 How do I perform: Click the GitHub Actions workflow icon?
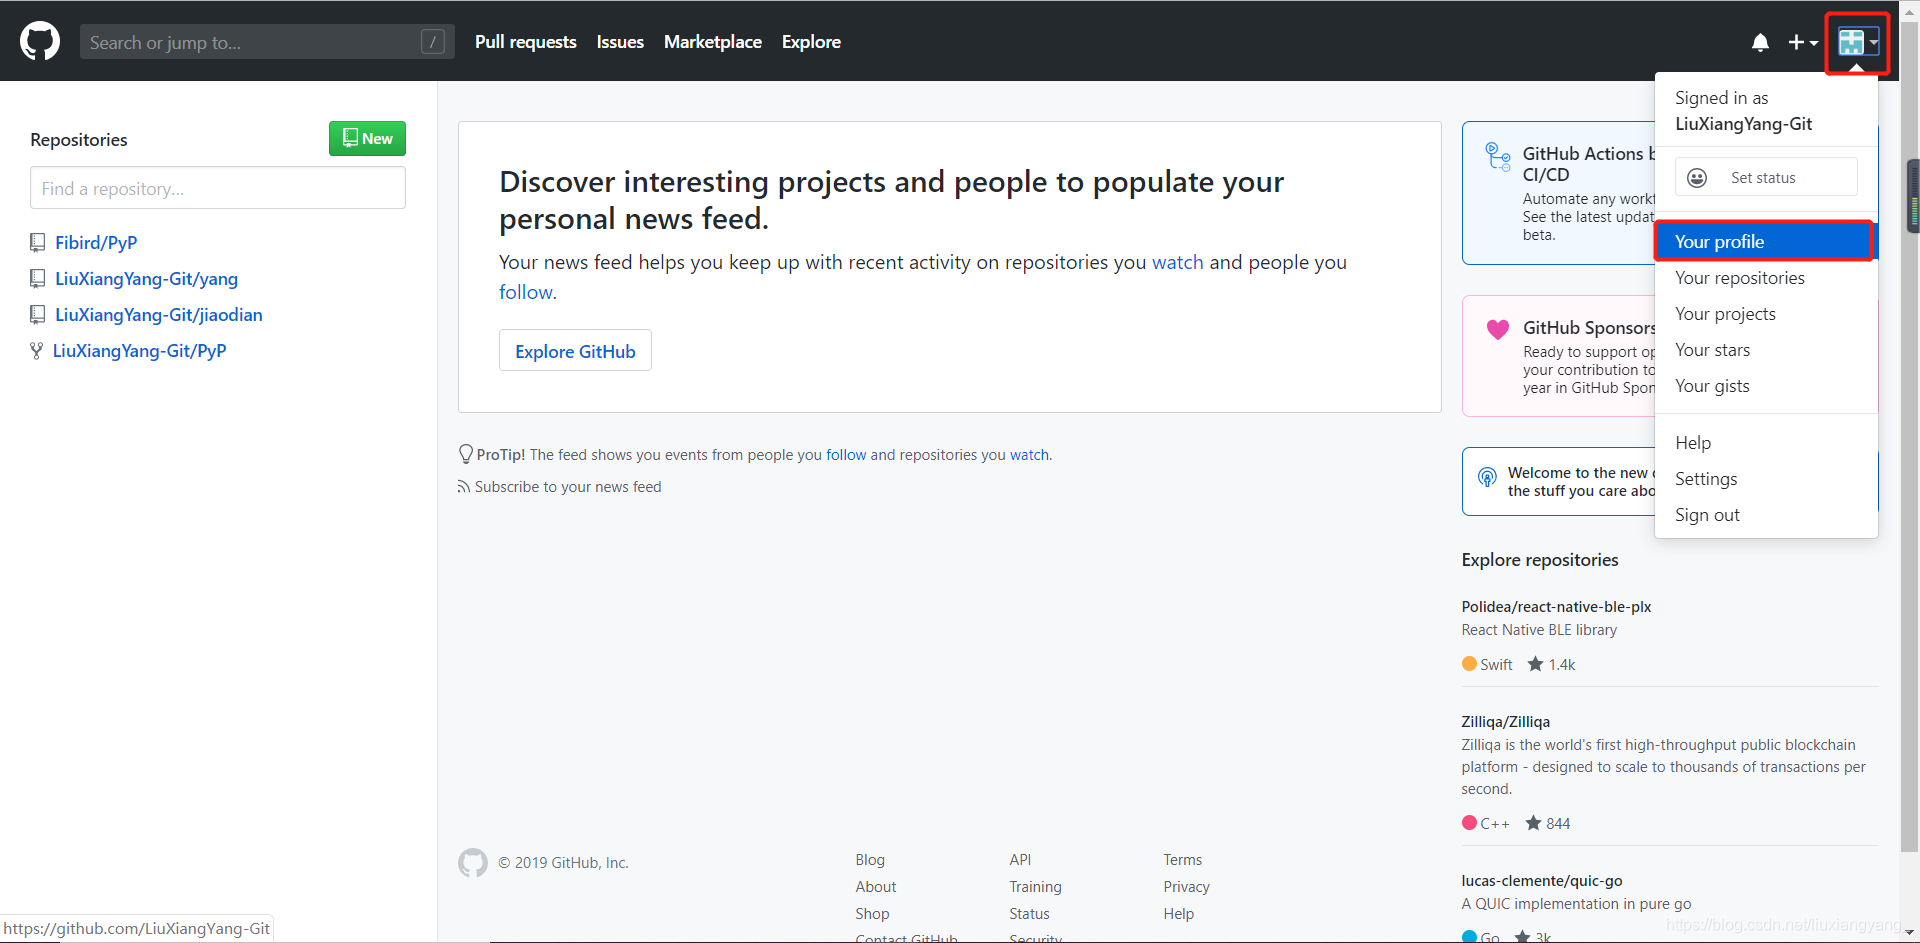tap(1498, 156)
